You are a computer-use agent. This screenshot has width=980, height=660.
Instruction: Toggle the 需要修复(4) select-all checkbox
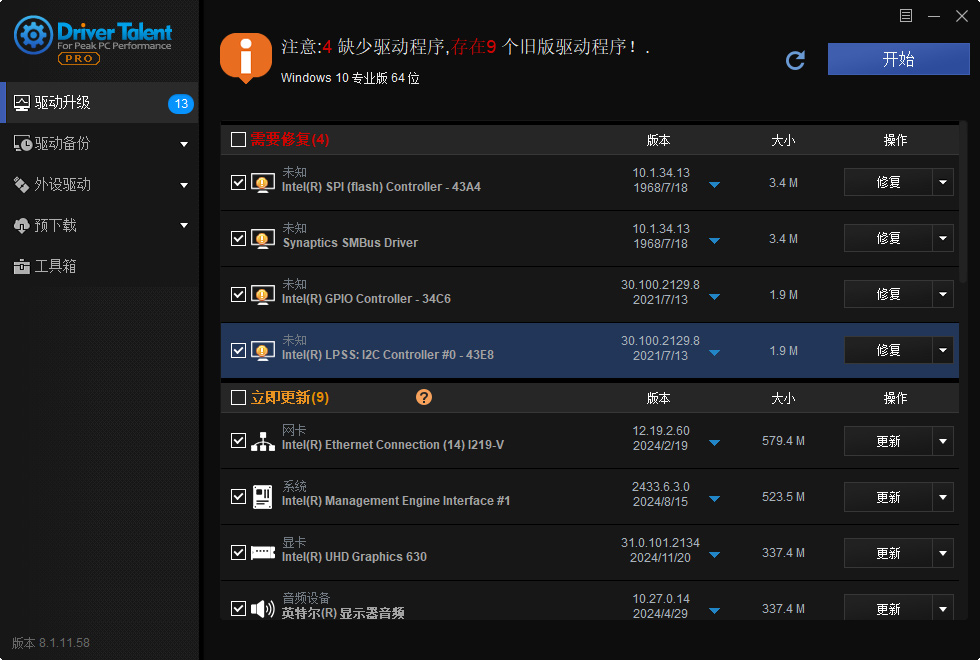coord(238,140)
